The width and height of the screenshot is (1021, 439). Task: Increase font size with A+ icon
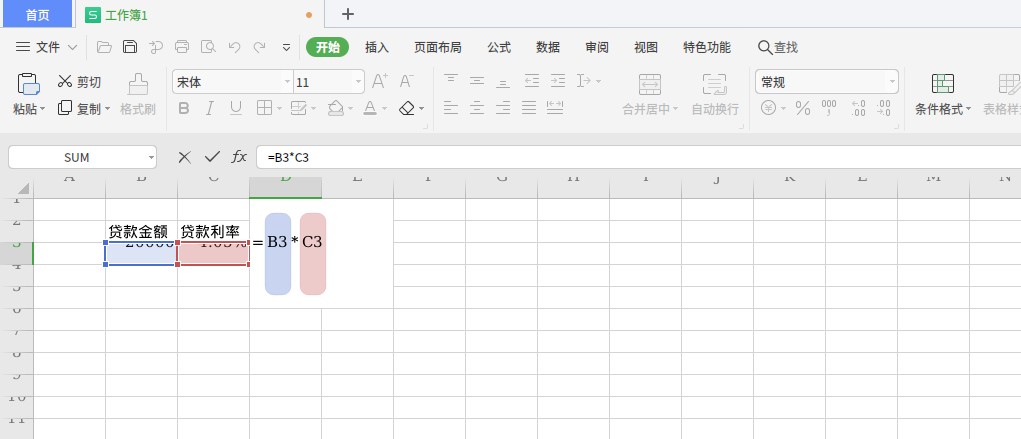point(380,81)
